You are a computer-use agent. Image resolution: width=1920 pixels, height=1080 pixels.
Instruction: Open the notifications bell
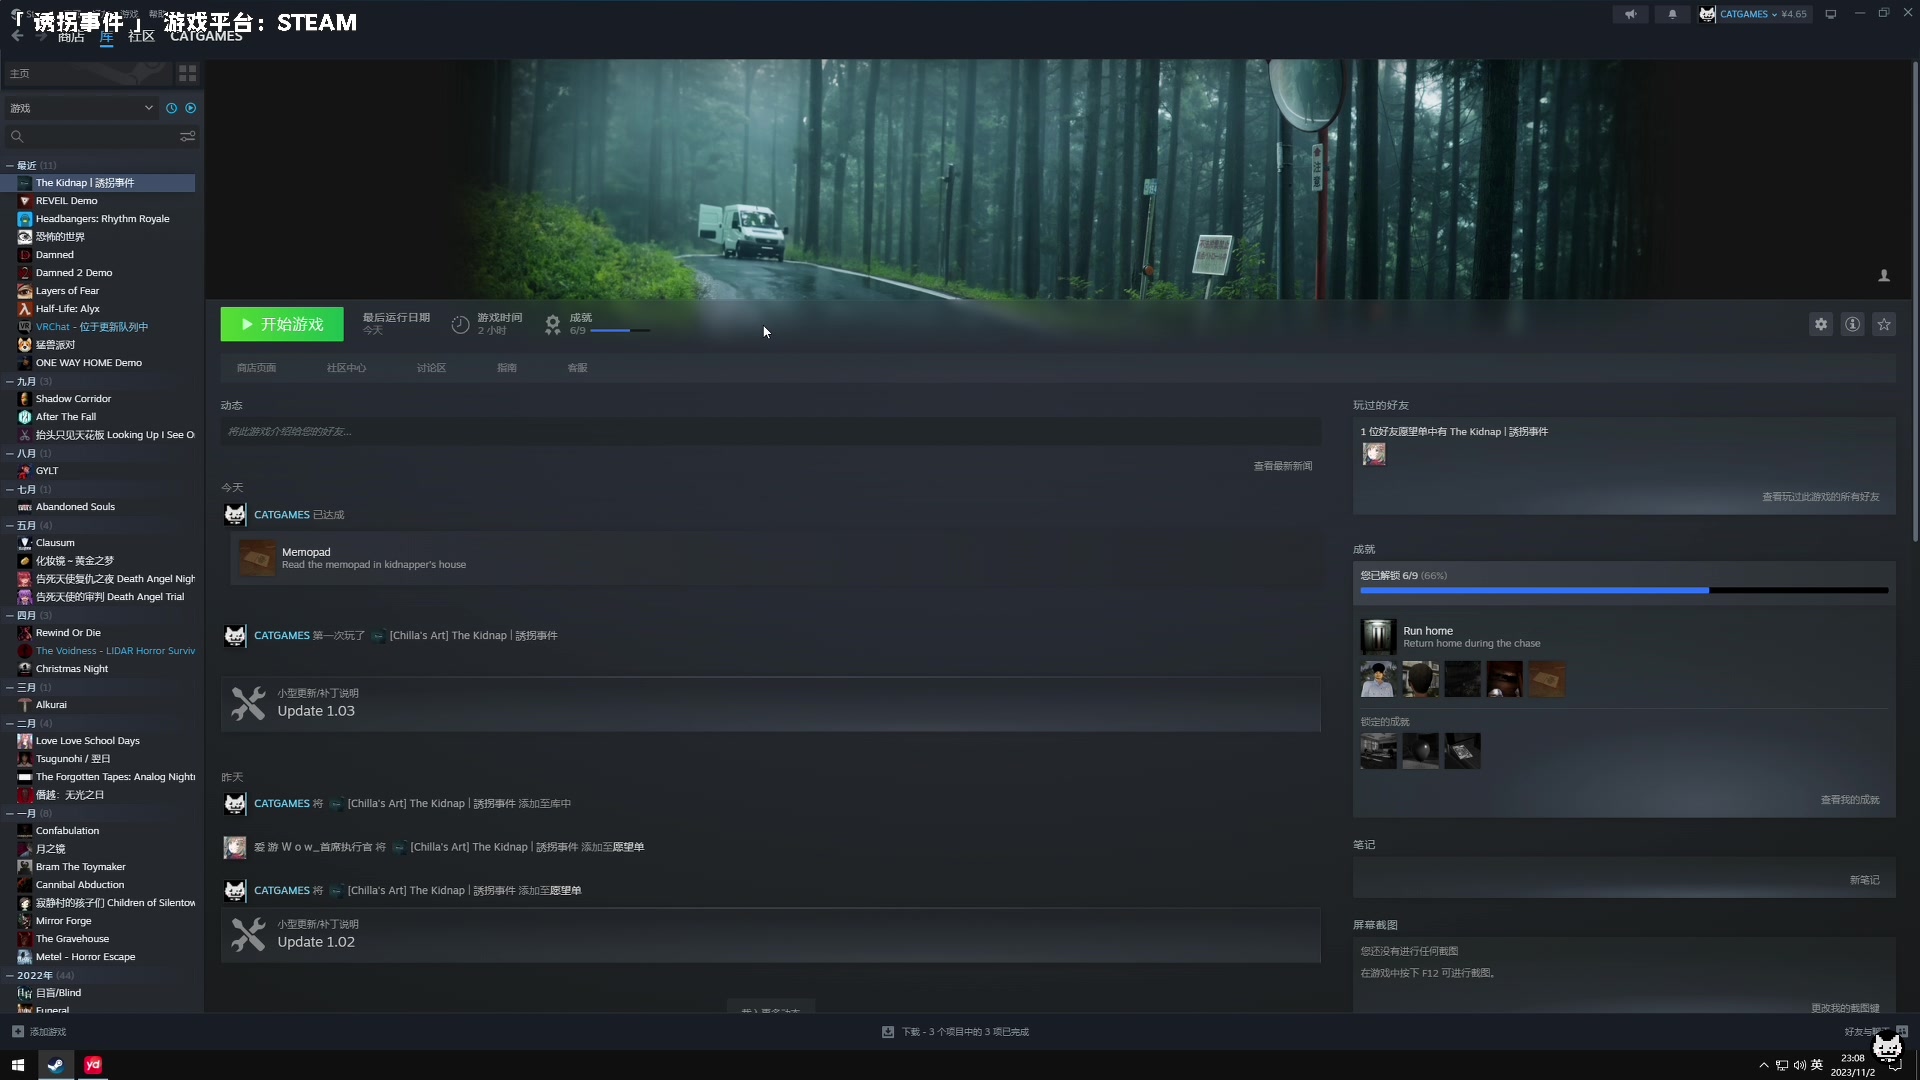click(x=1672, y=14)
